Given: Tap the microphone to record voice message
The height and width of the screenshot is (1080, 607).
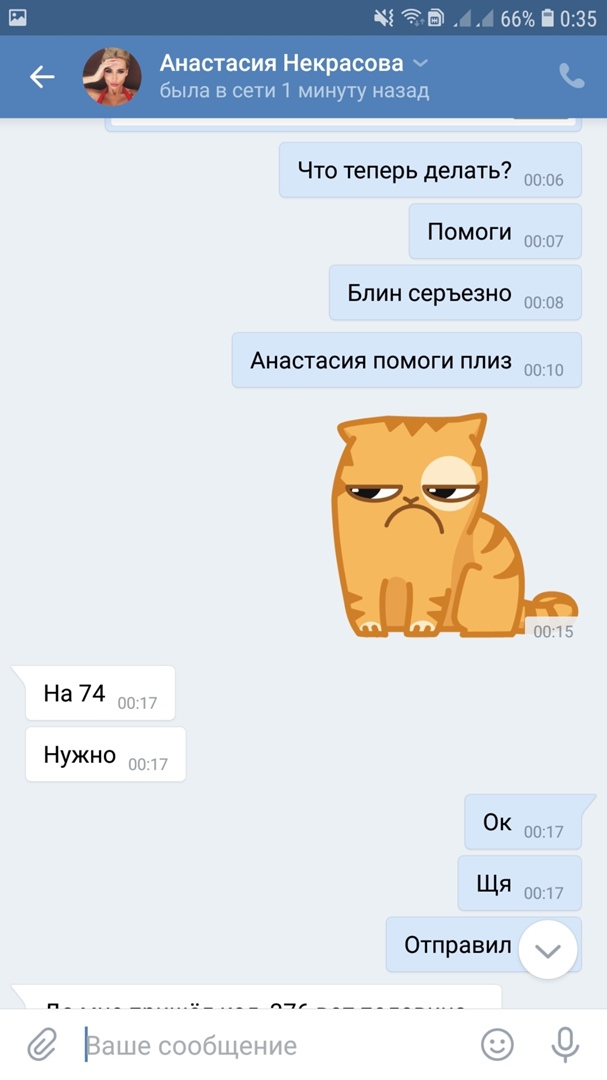Looking at the screenshot, I should click(564, 1044).
